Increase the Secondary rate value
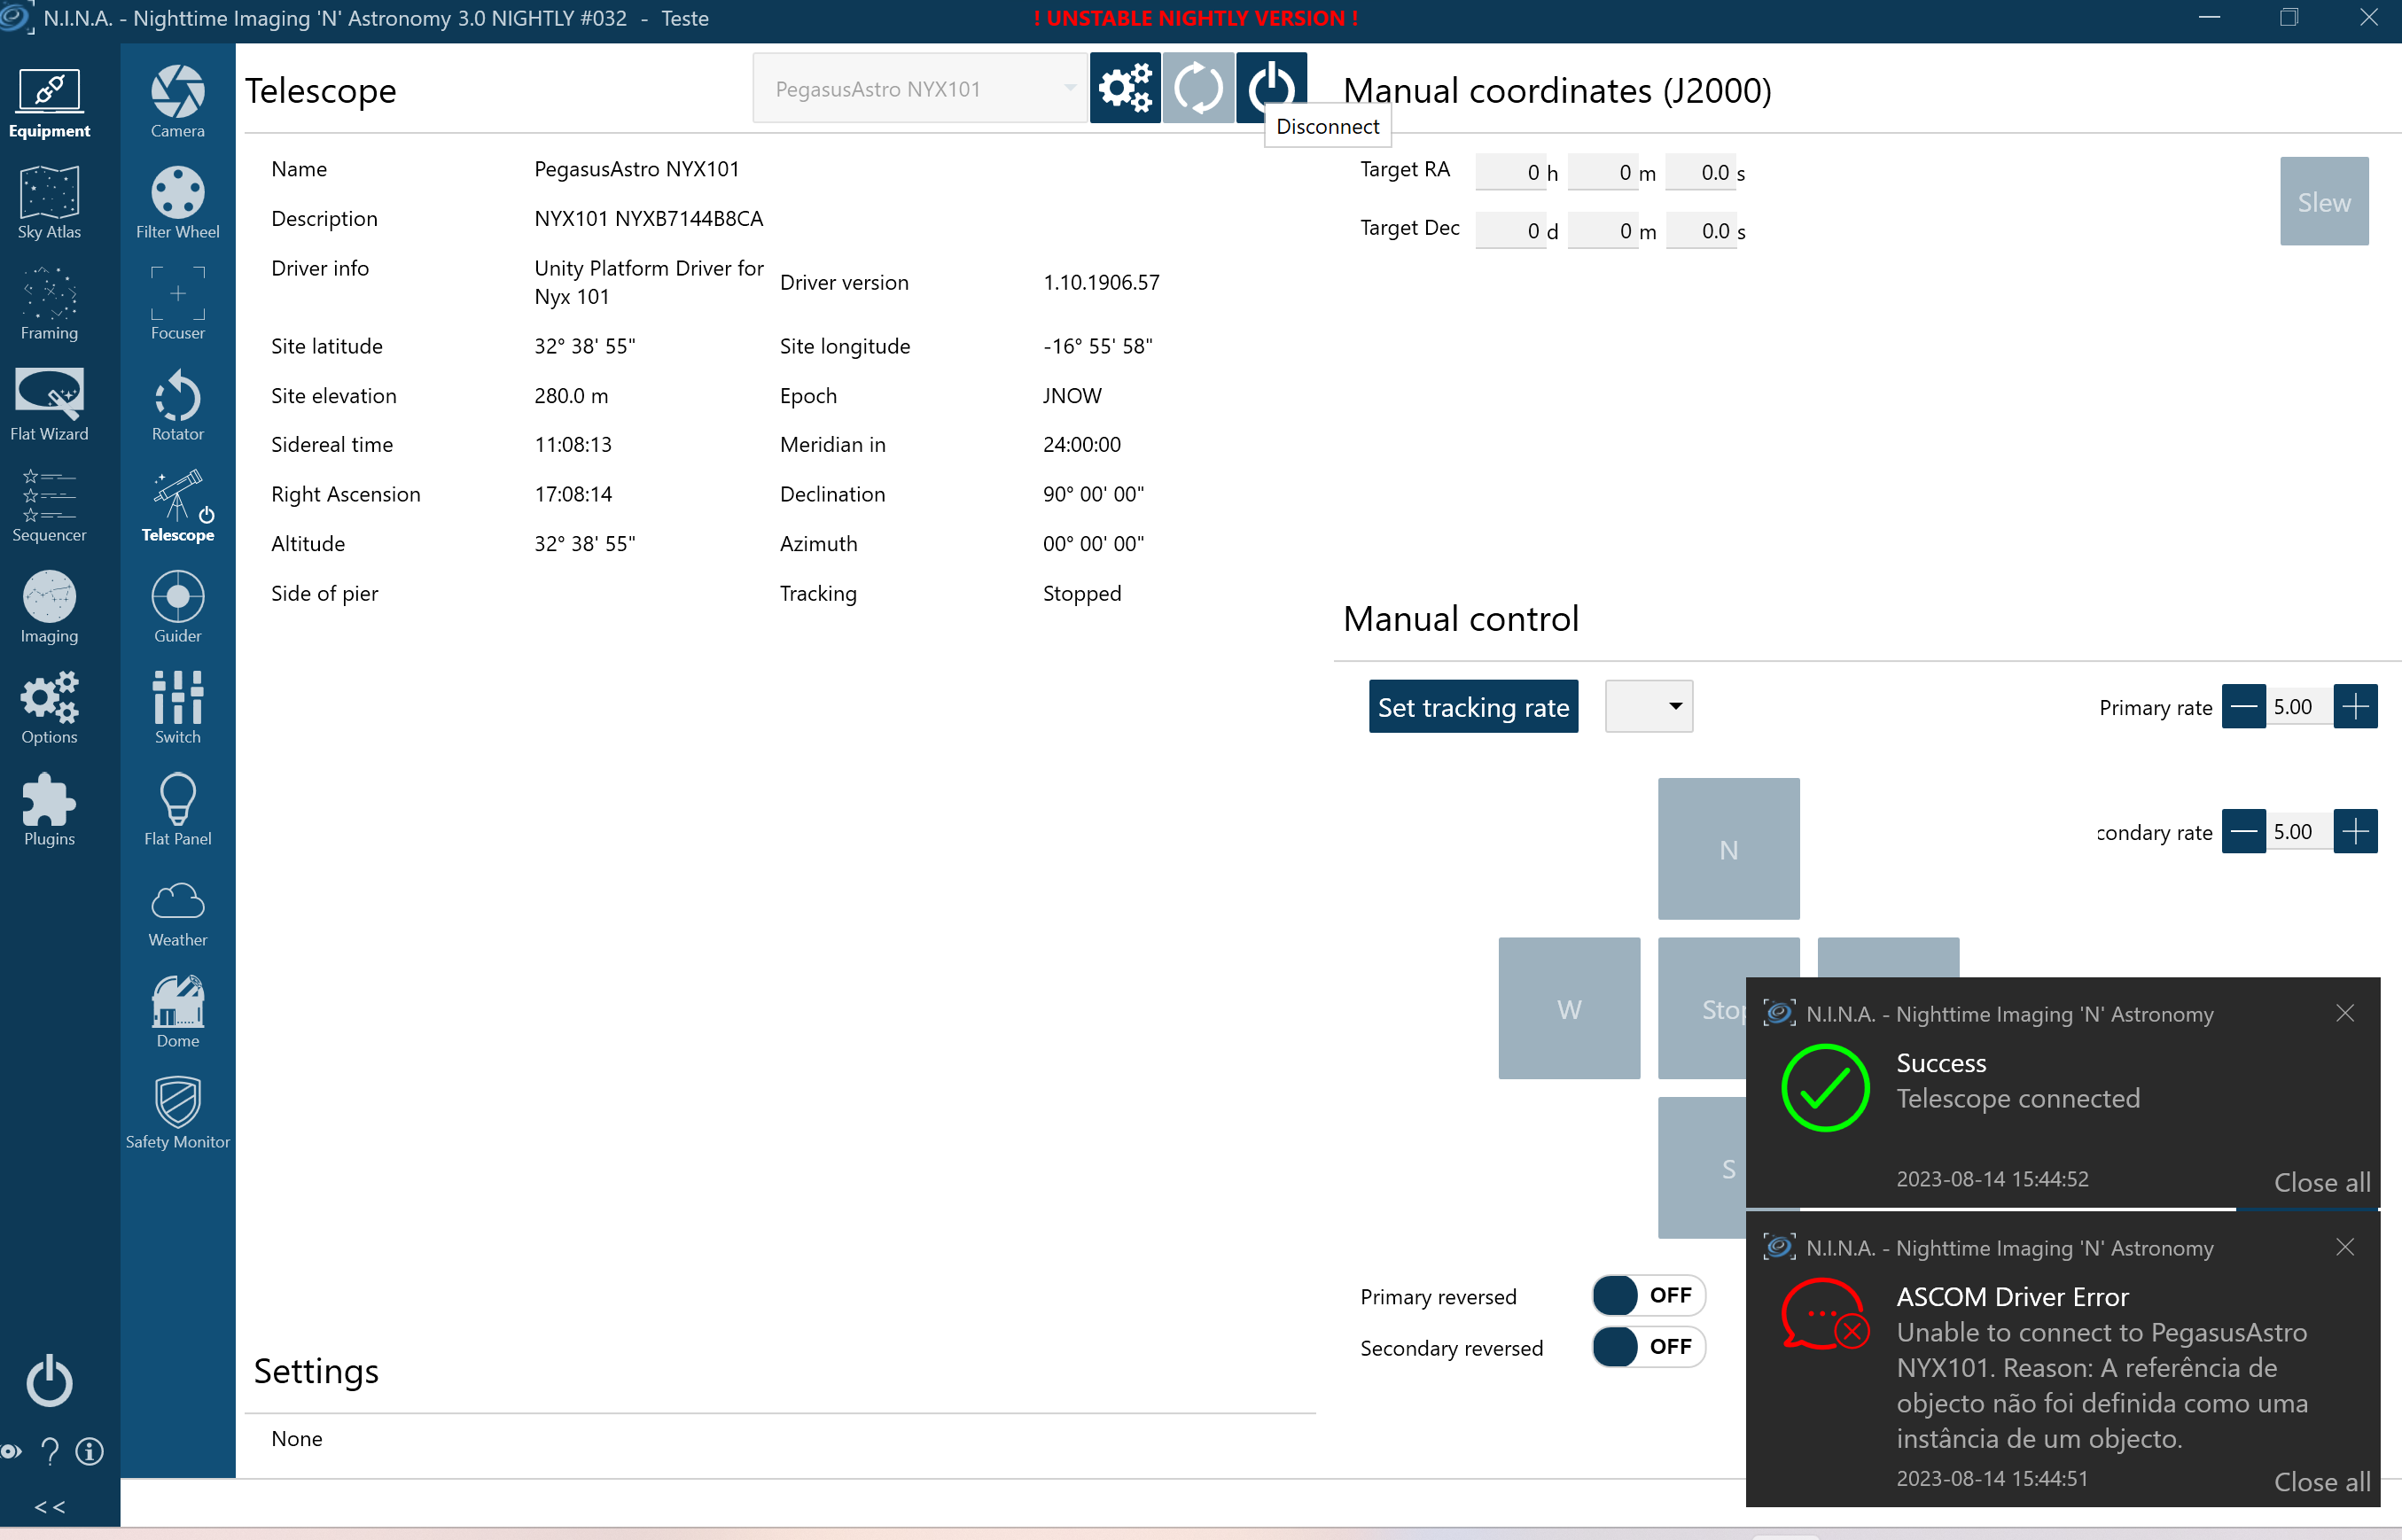 pyautogui.click(x=2355, y=832)
